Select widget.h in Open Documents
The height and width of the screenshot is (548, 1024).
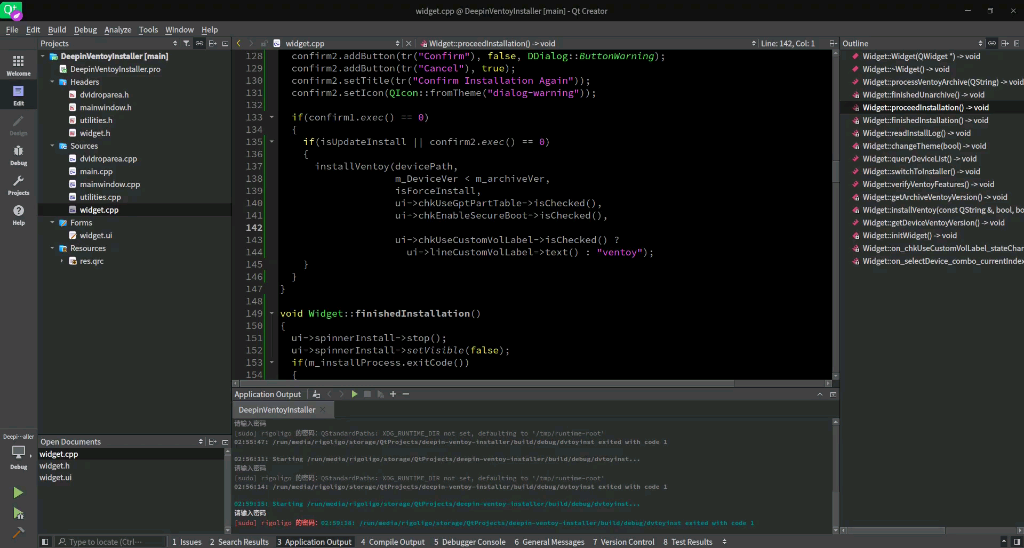54,466
